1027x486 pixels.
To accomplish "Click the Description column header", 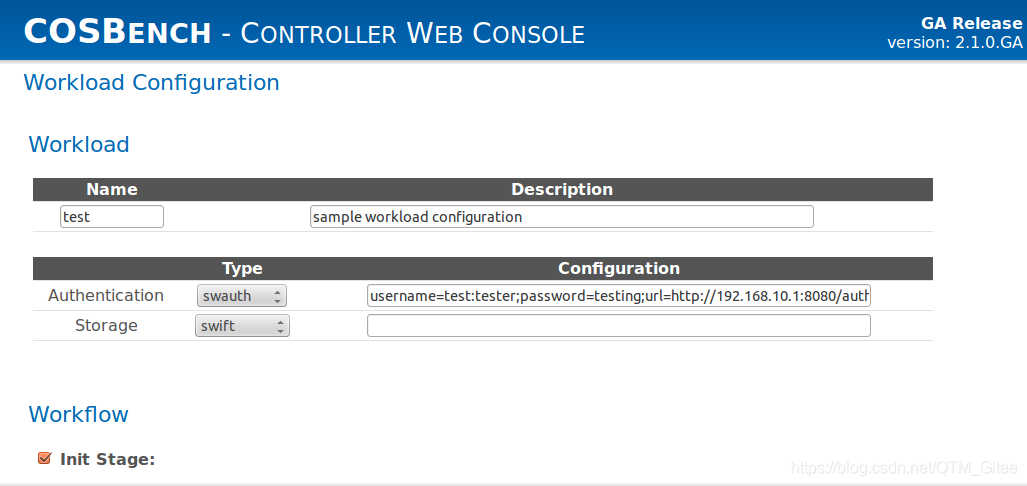I will click(x=562, y=189).
